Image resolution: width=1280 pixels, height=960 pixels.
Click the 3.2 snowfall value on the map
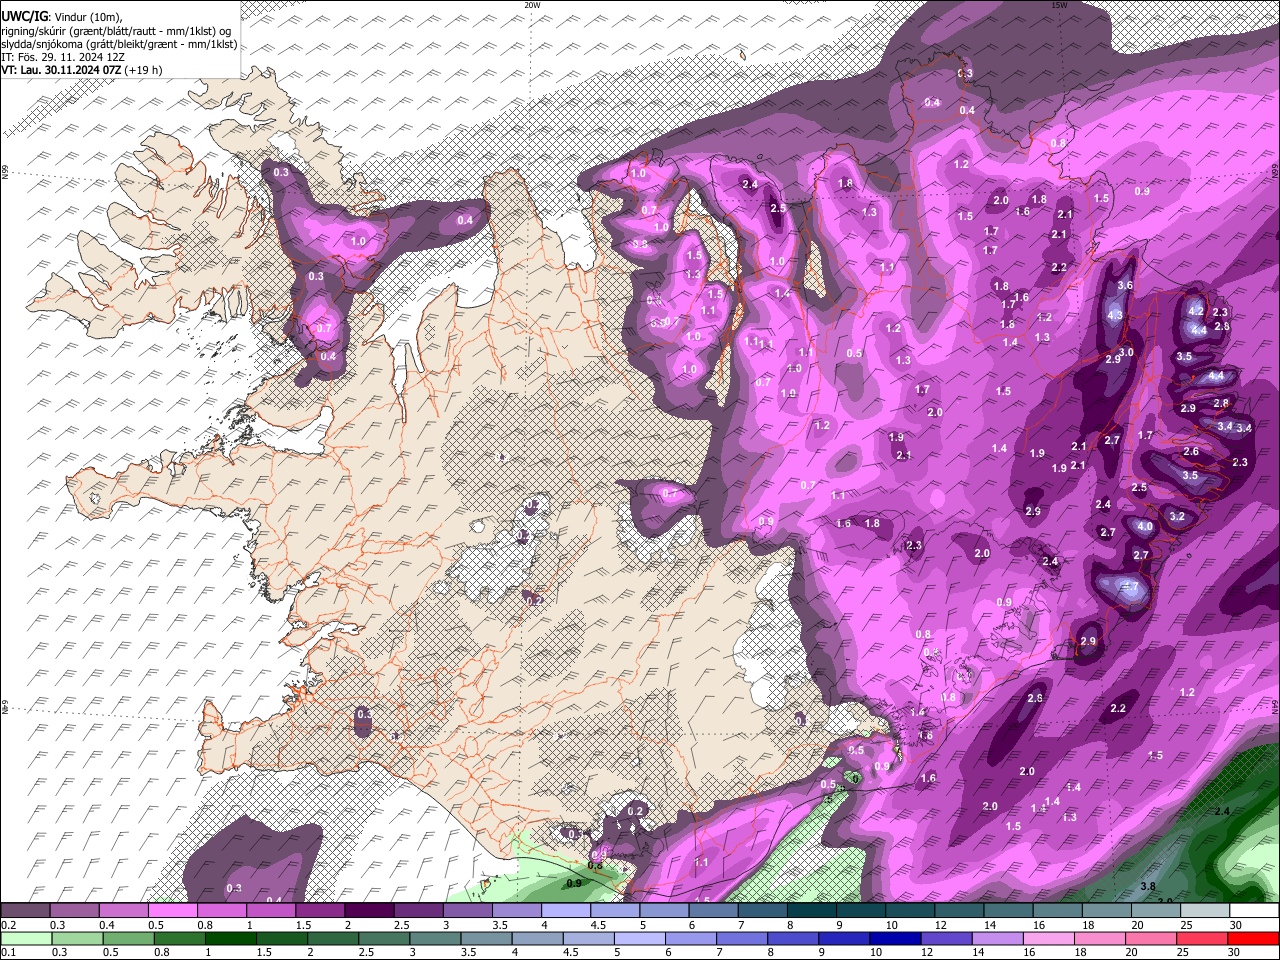point(1177,517)
